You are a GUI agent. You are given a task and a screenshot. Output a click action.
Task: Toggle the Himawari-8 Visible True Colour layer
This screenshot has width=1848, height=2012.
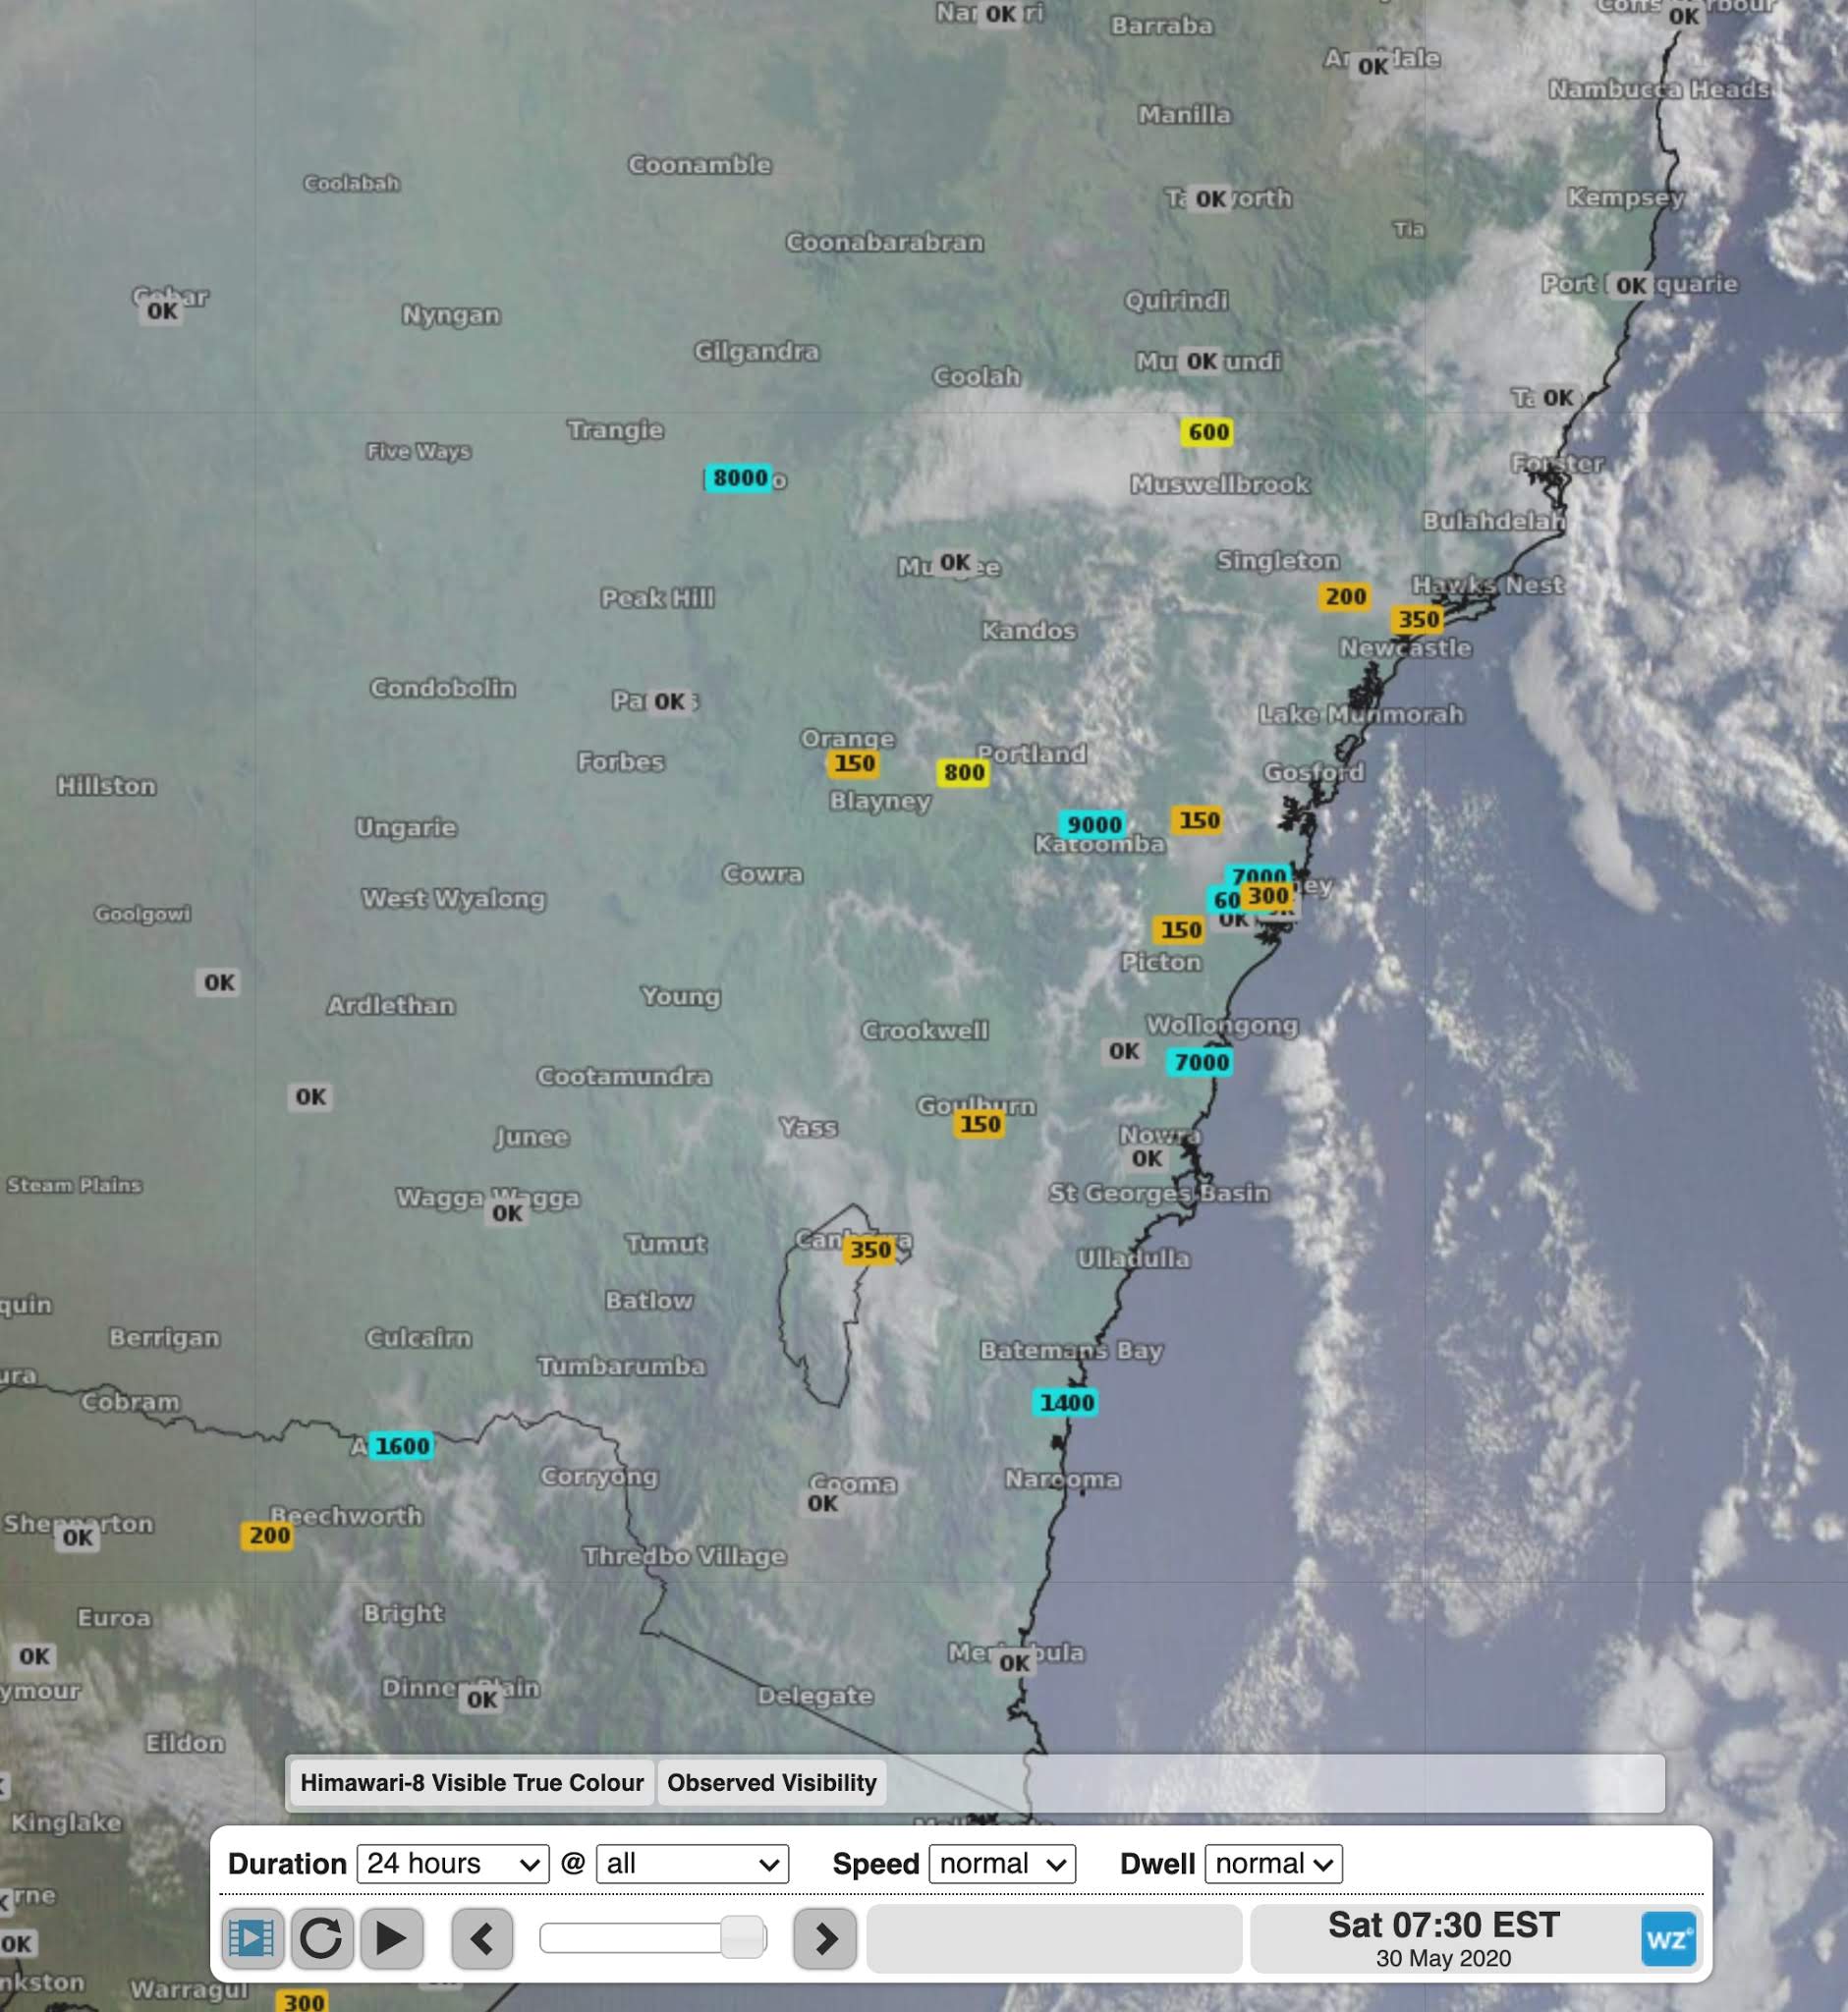[x=471, y=1783]
